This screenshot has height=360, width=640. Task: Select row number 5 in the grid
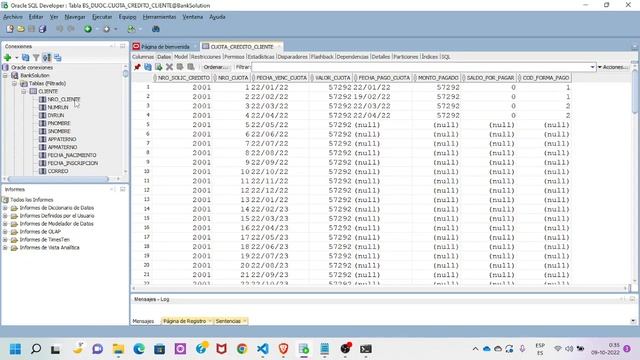pos(148,124)
